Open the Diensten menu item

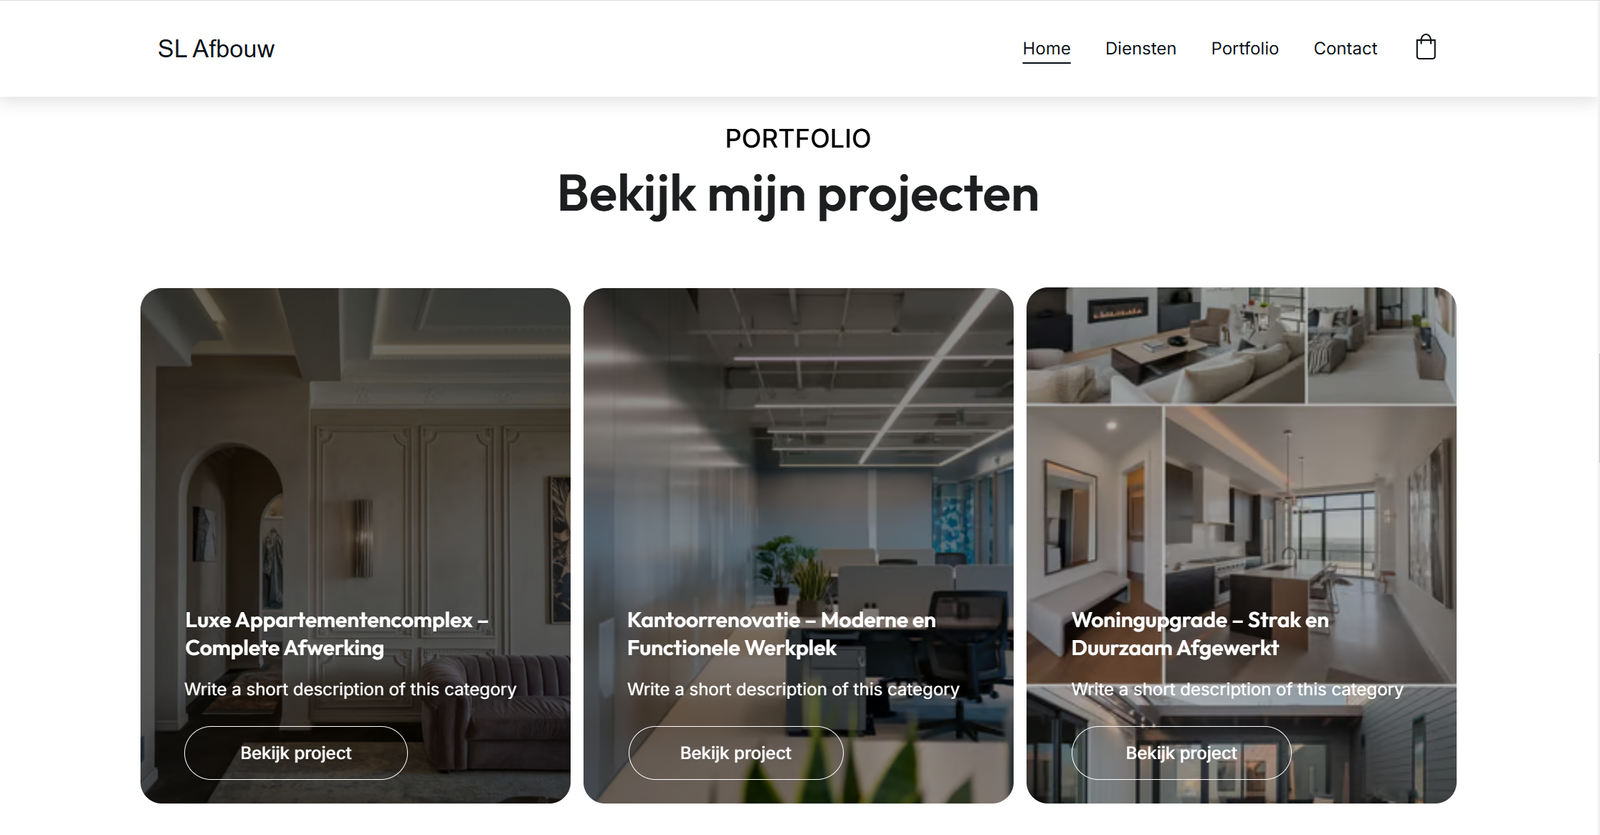click(1140, 48)
